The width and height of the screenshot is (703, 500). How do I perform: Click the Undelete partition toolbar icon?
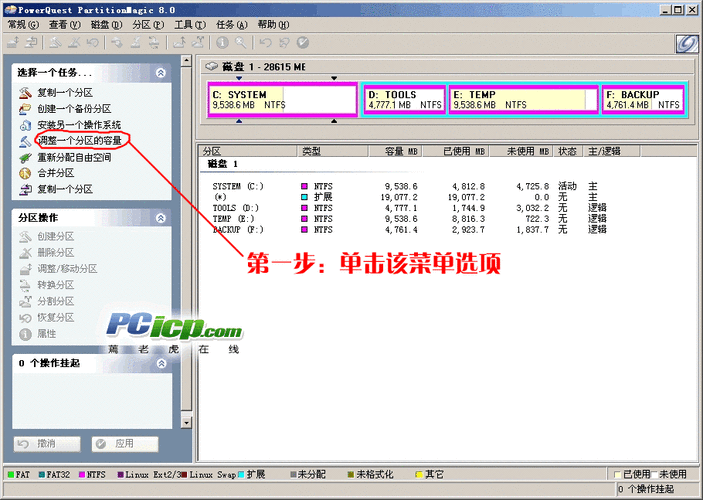(x=93, y=43)
